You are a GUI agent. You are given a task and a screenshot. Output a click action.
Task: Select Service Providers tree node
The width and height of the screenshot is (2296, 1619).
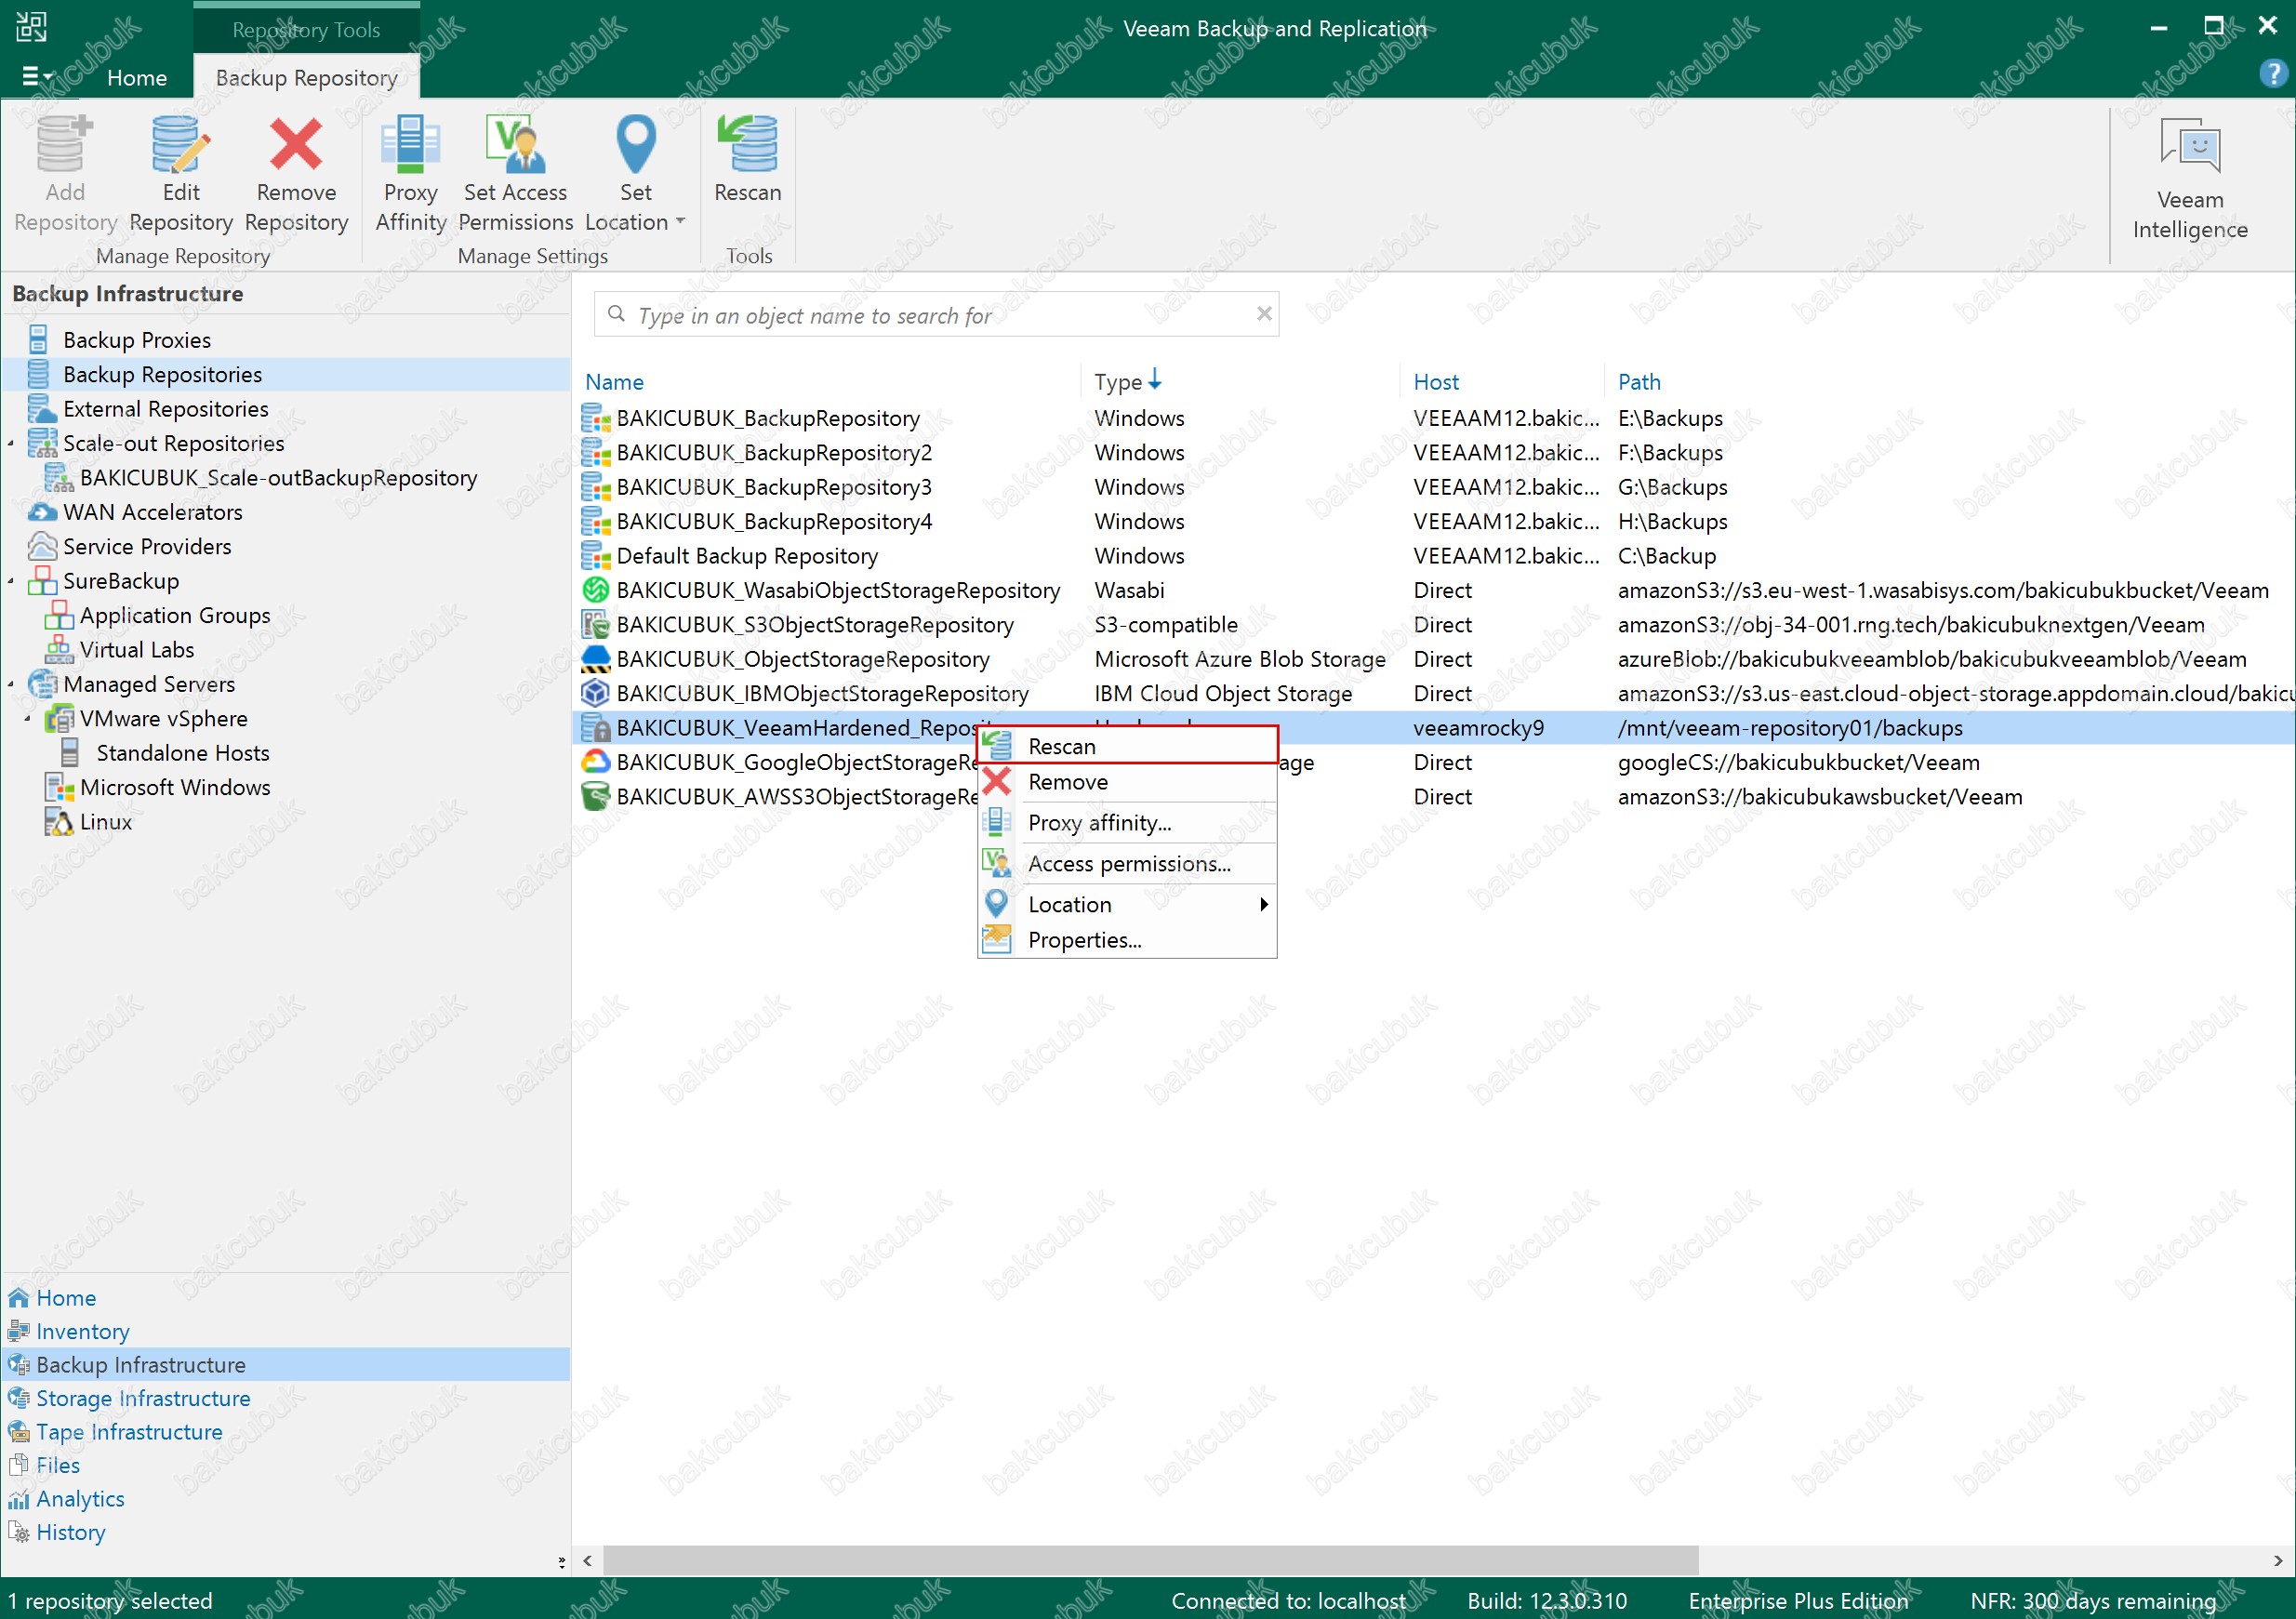147,547
